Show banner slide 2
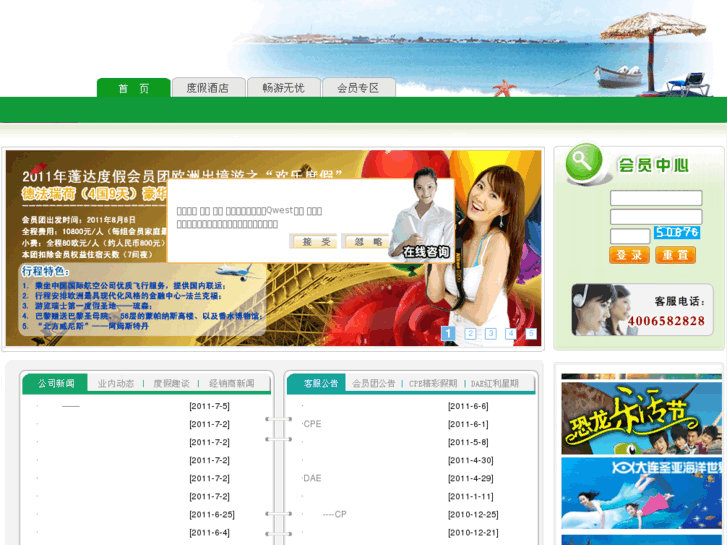This screenshot has width=727, height=545. 470,333
